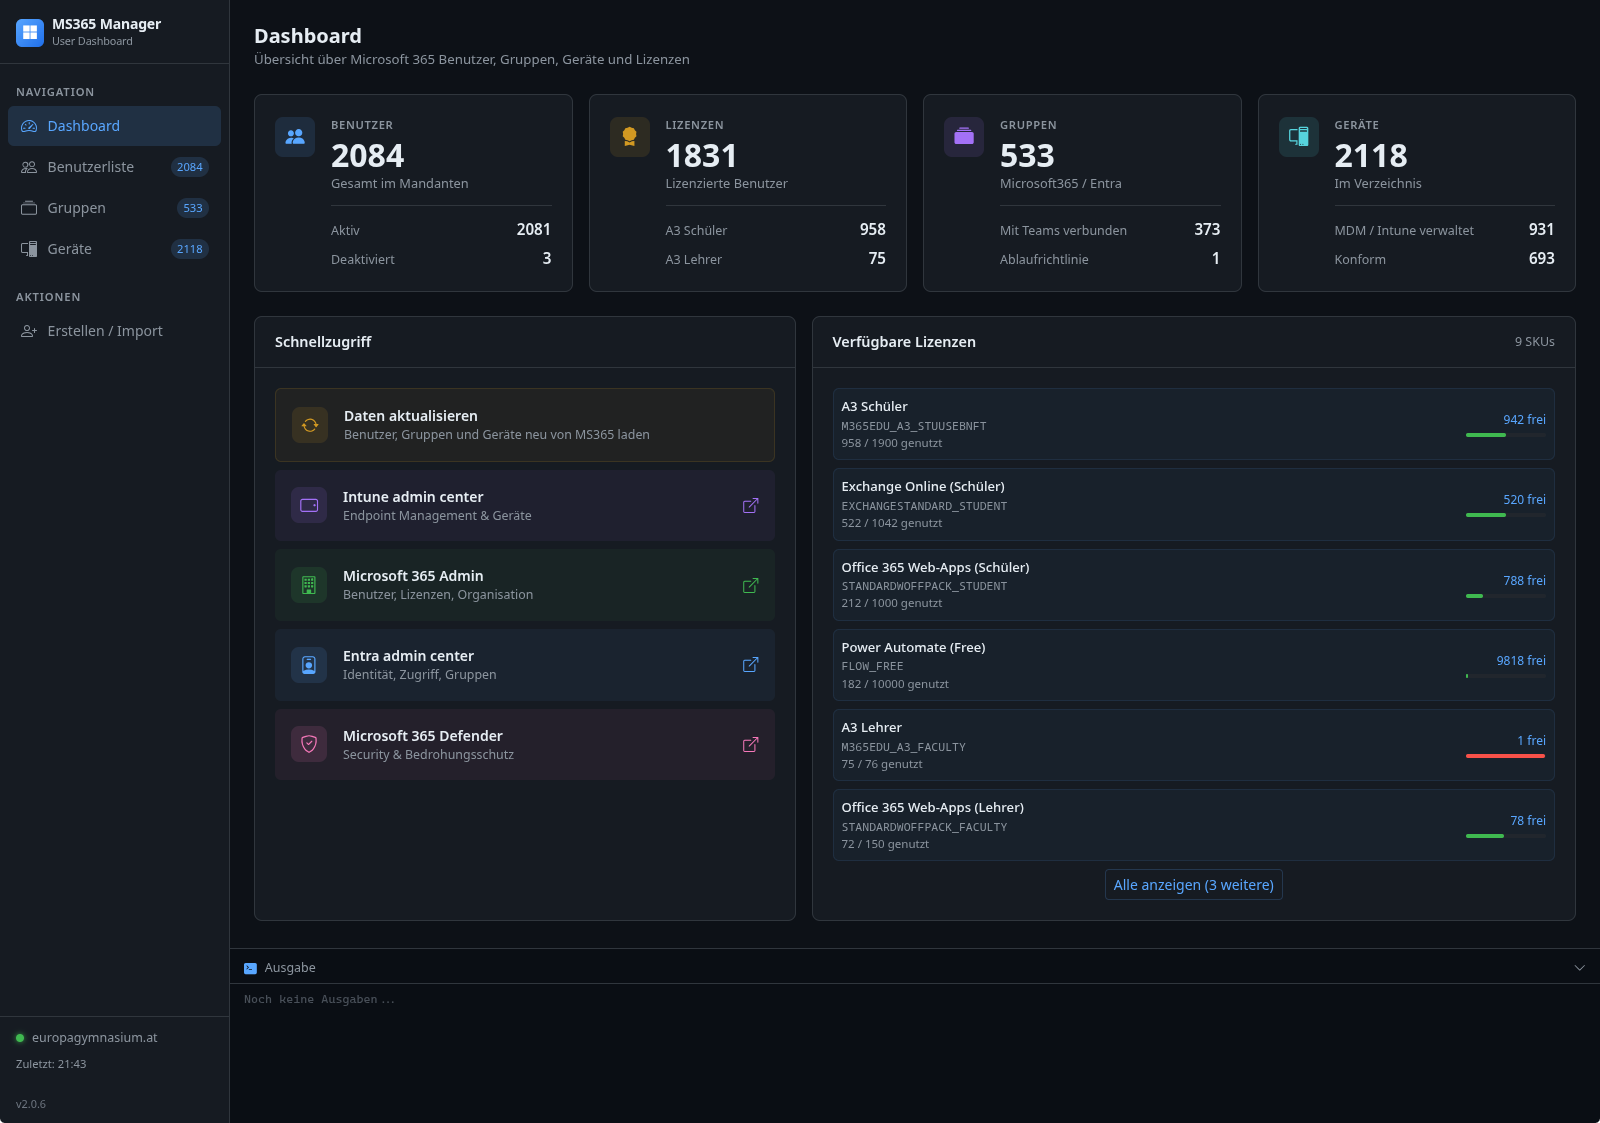Screen dimensions: 1600x1123
Task: Click the 1 frei text for A3 Lehrer
Action: point(1531,741)
